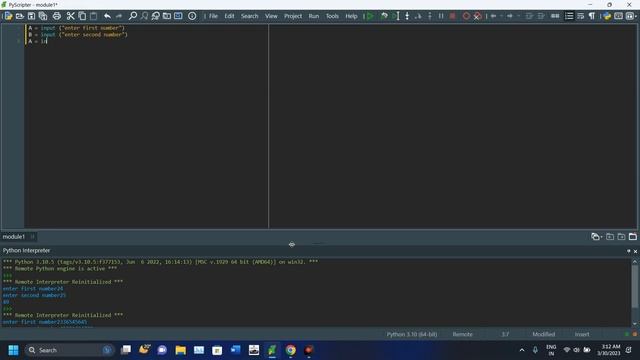
Task: Open the Find magnifier tool
Action: click(x=133, y=16)
